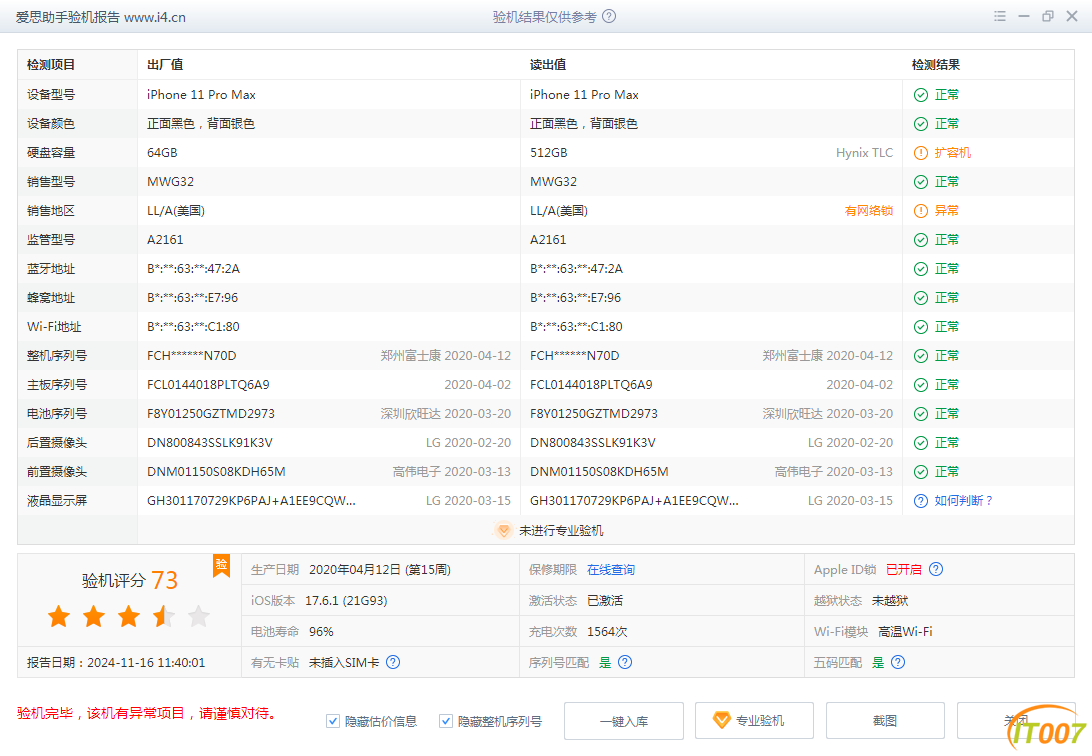Click green check icon in 主板序列号 row
Image resolution: width=1092 pixels, height=756 pixels.
pyautogui.click(x=921, y=385)
